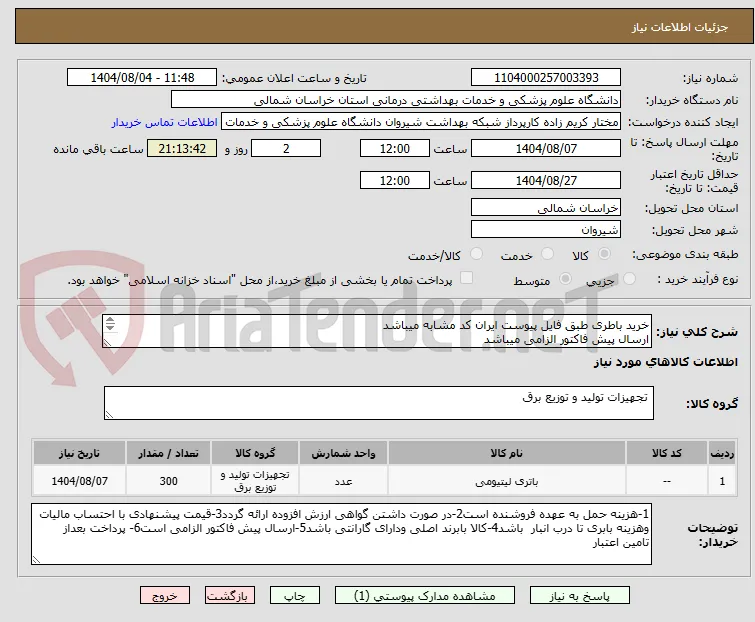Click the بازگشت back button
Viewport: 755px width, 622px height.
pyautogui.click(x=230, y=596)
